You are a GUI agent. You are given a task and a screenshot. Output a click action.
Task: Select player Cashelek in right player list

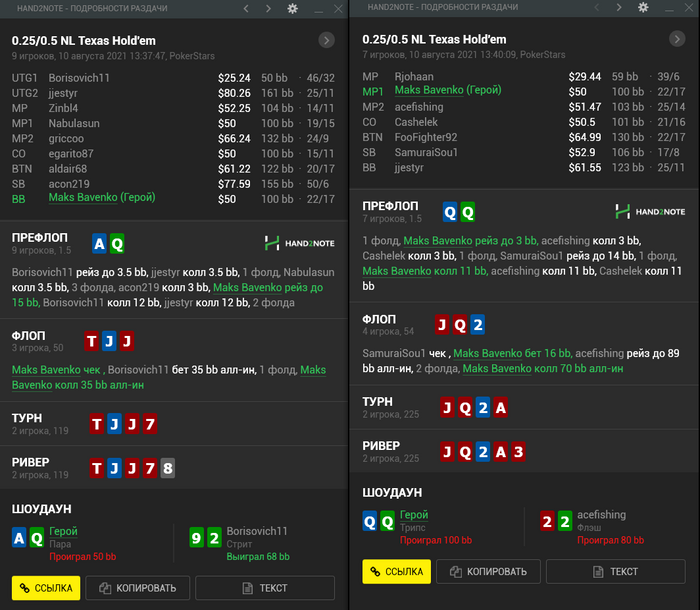point(416,122)
